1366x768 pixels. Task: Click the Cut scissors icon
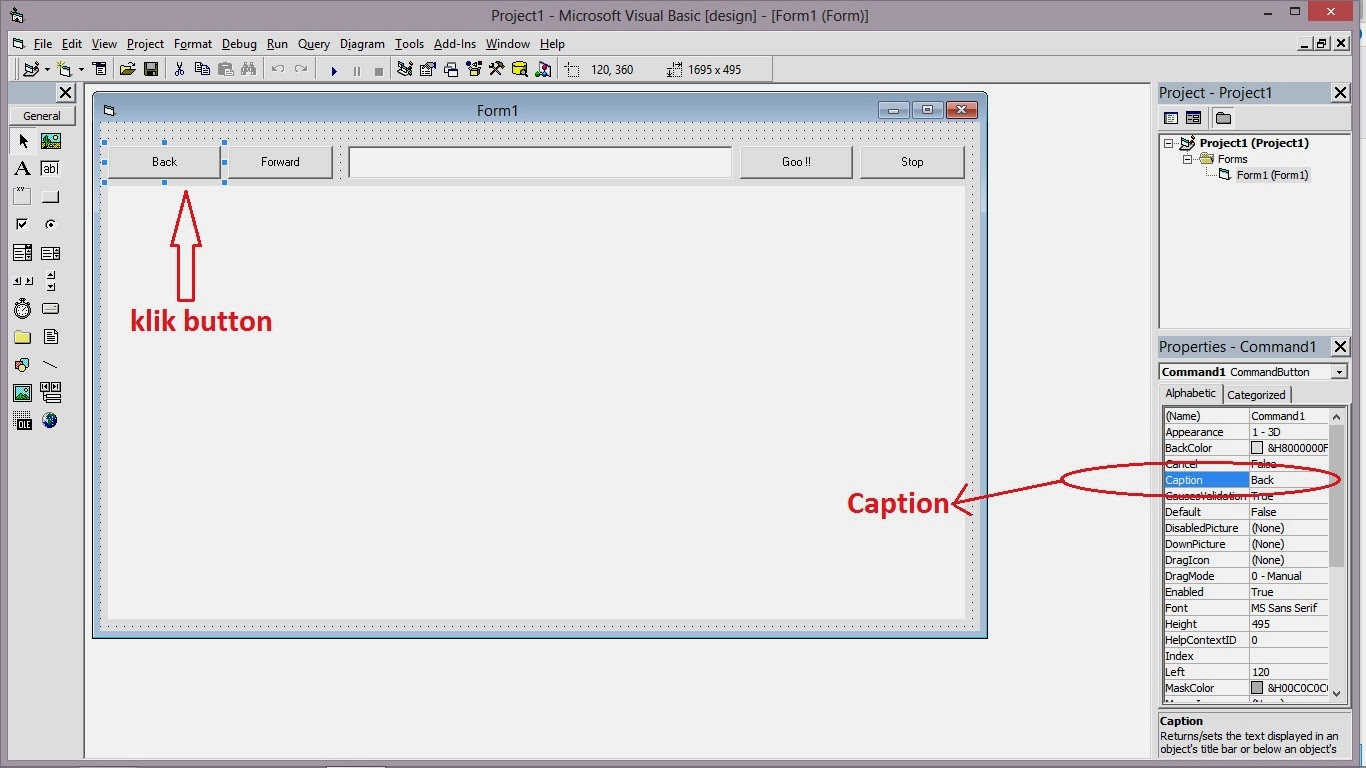tap(179, 69)
